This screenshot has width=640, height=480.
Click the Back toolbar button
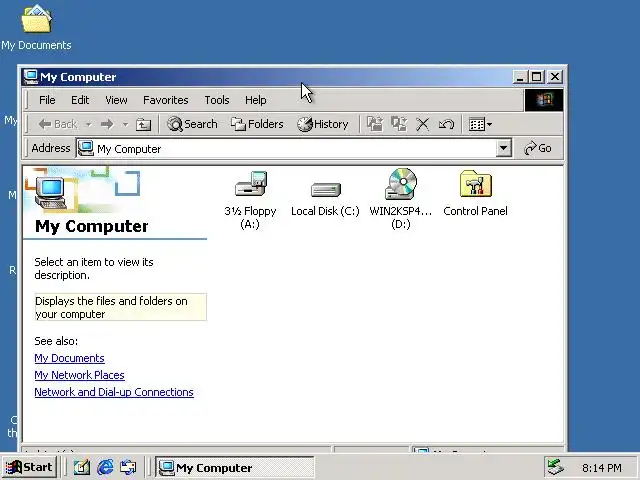tap(58, 124)
